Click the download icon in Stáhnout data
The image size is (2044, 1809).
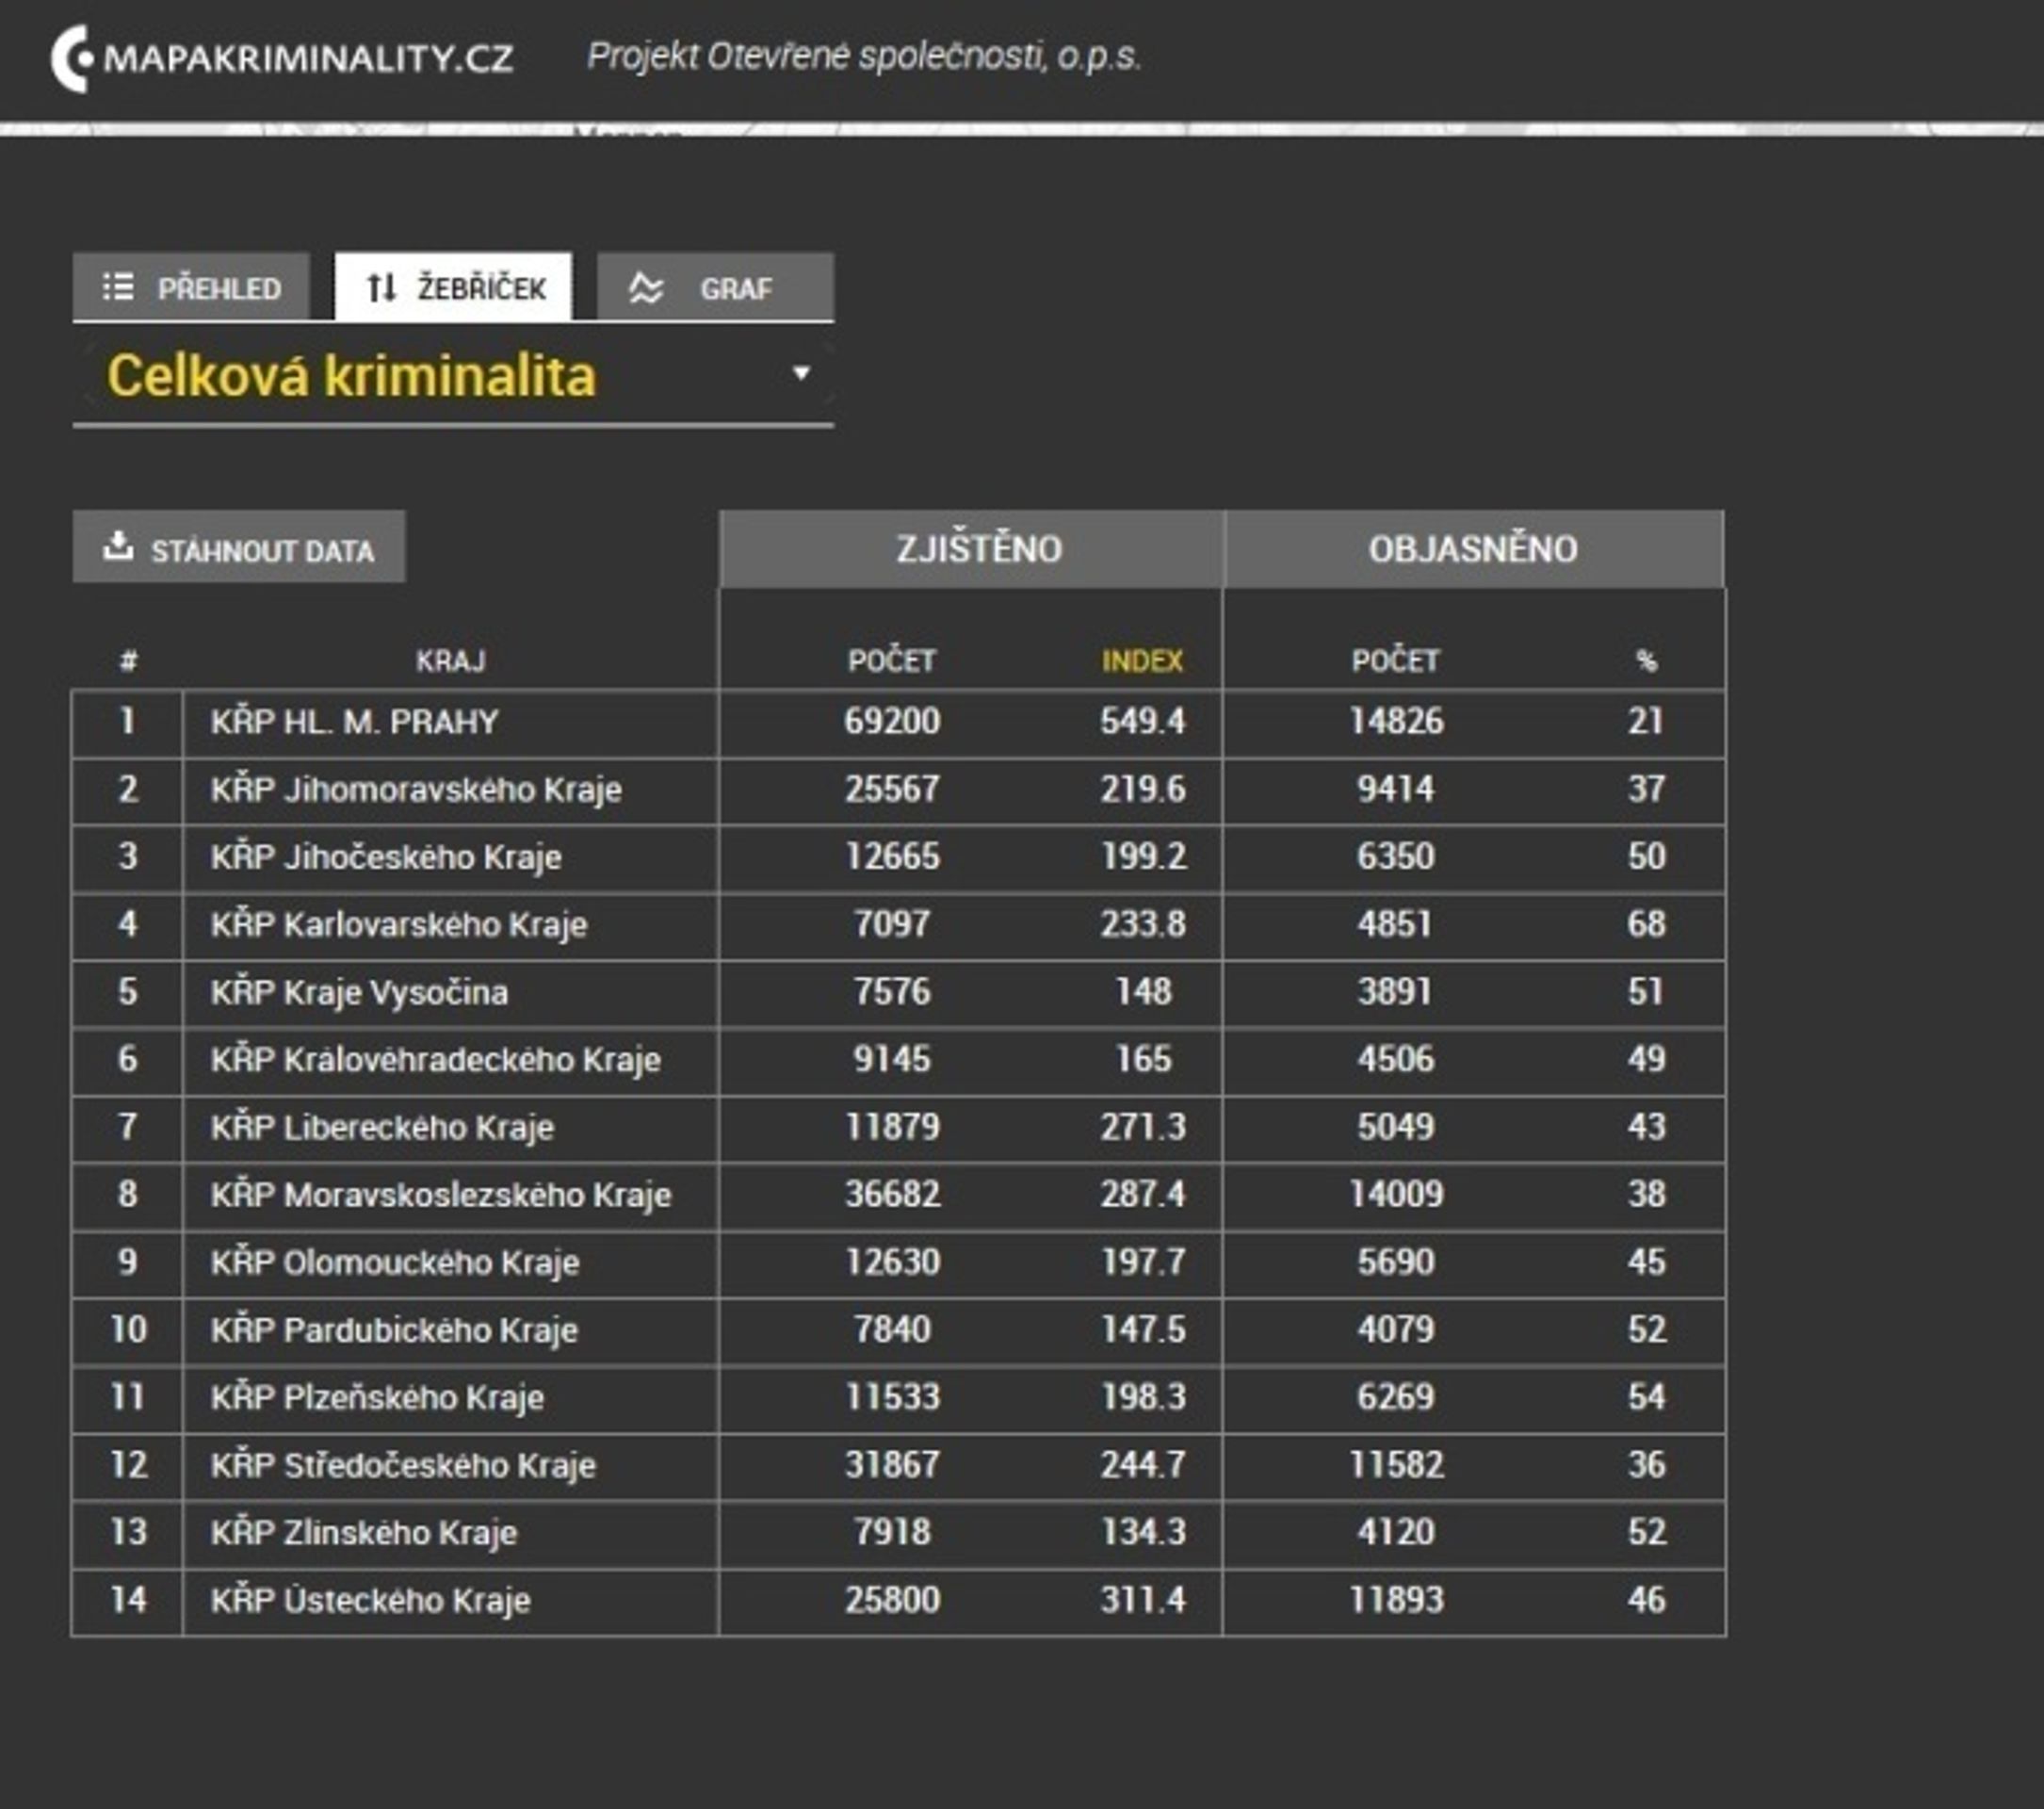pos(118,546)
